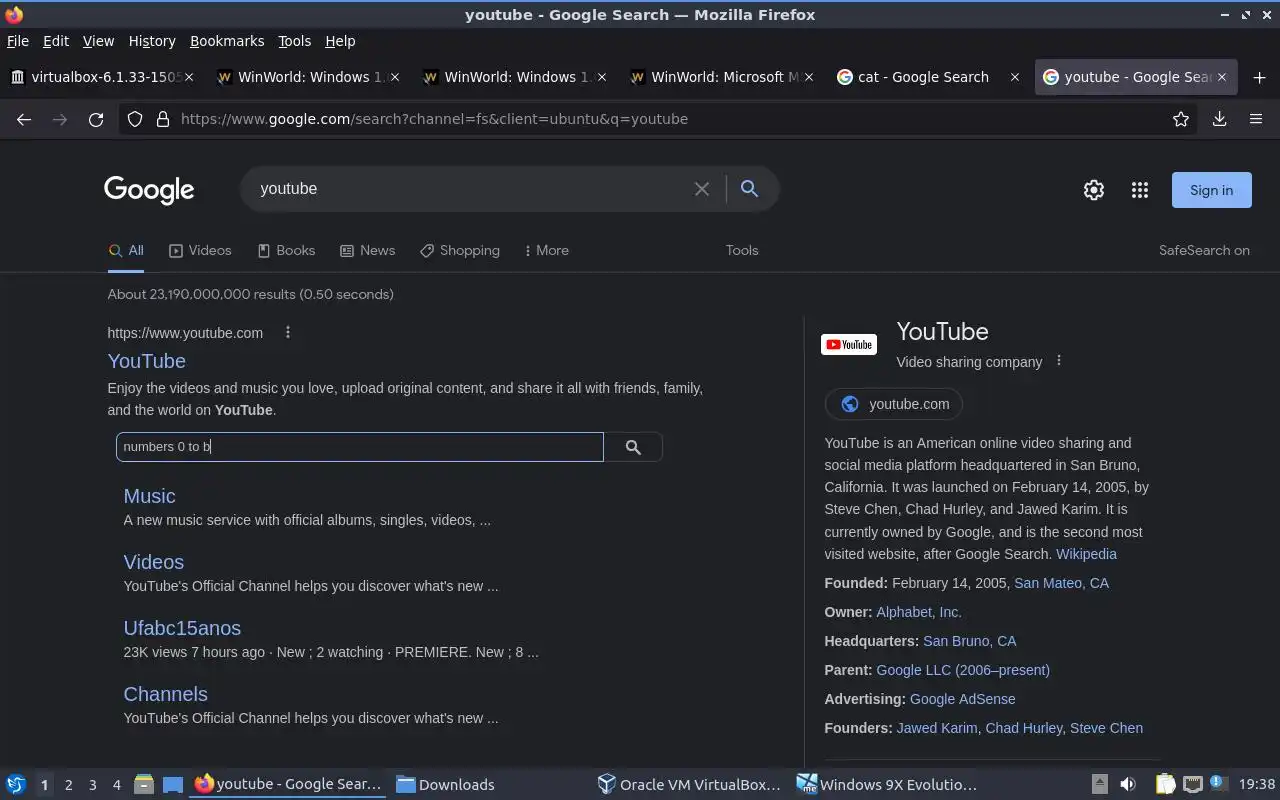Click the Google logo

[149, 190]
